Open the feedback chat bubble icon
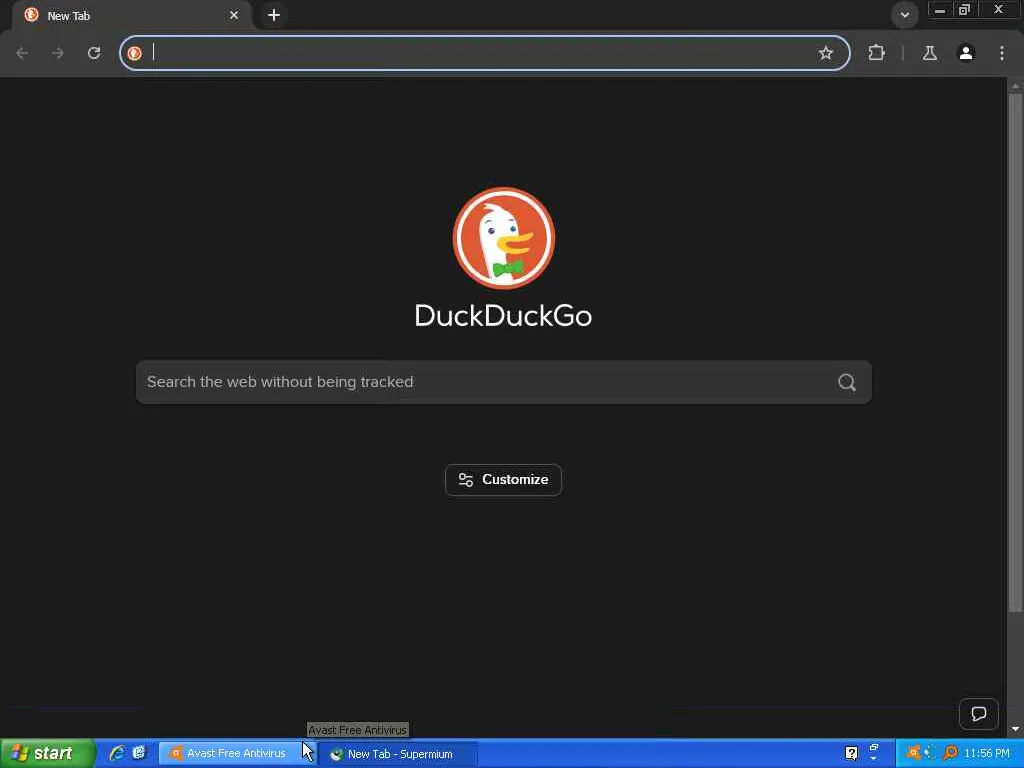This screenshot has width=1024, height=768. coord(978,714)
